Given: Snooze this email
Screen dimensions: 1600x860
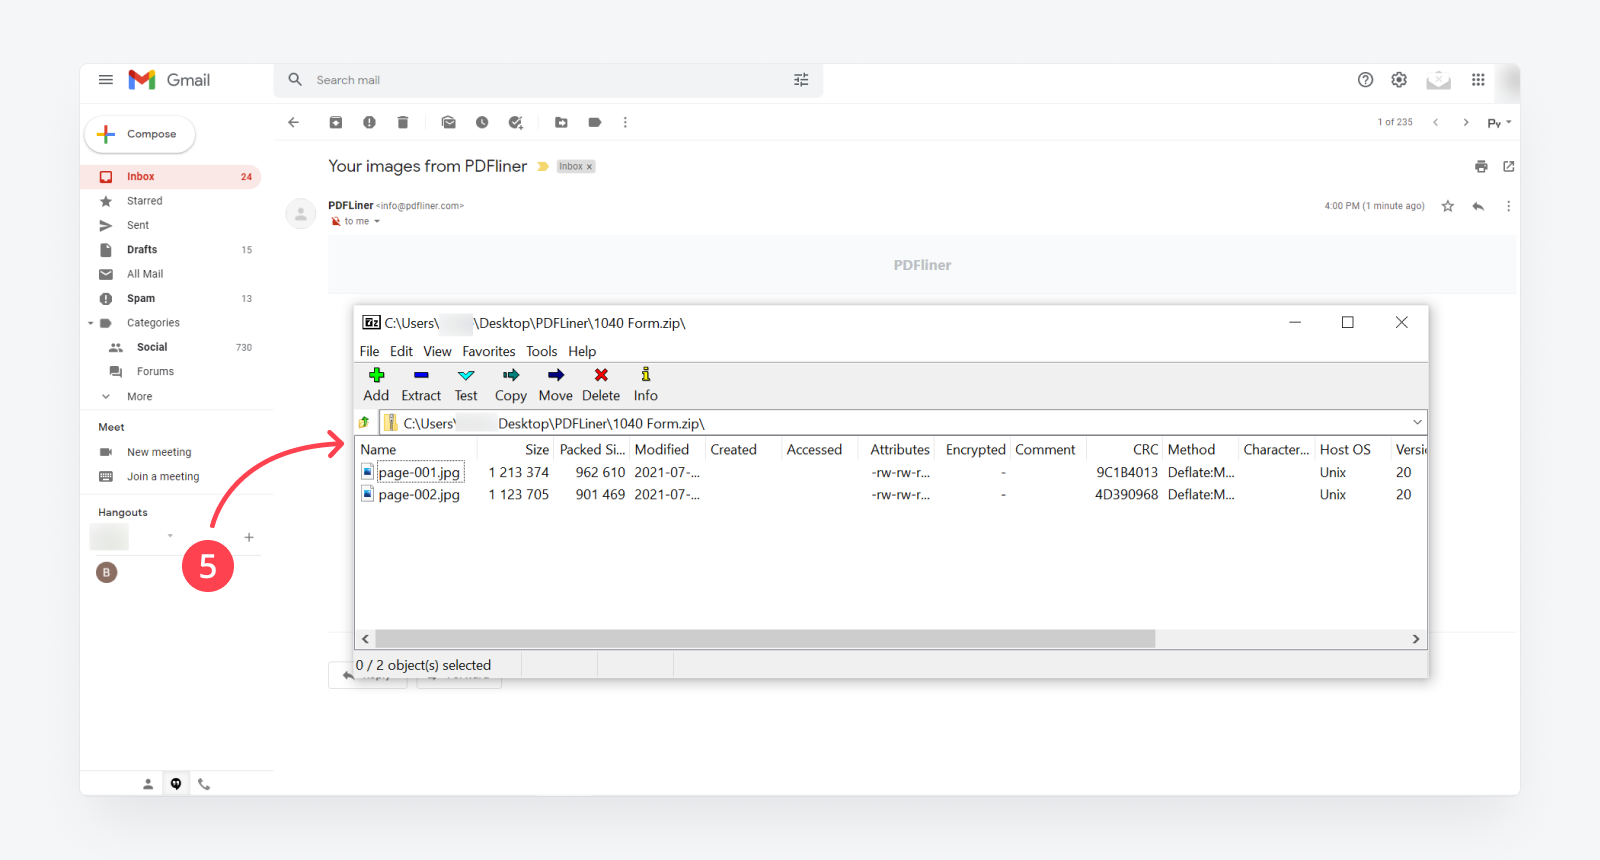Looking at the screenshot, I should (482, 122).
